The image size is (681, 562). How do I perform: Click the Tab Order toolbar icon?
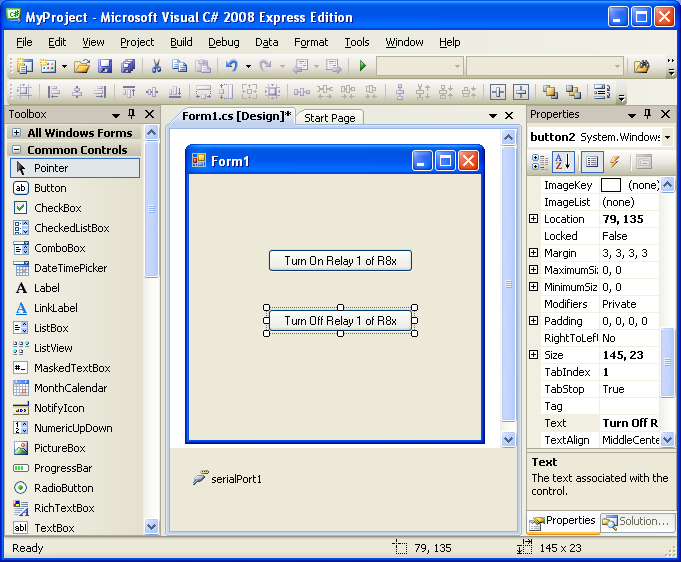point(602,92)
